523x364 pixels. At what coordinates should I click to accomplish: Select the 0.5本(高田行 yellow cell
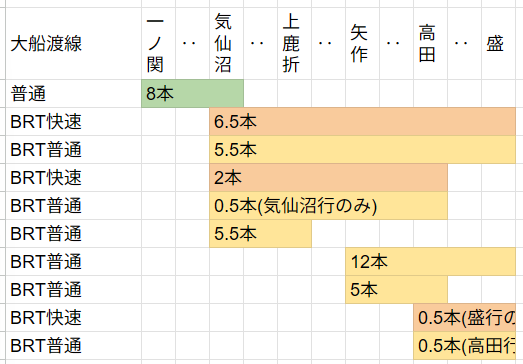point(465,346)
